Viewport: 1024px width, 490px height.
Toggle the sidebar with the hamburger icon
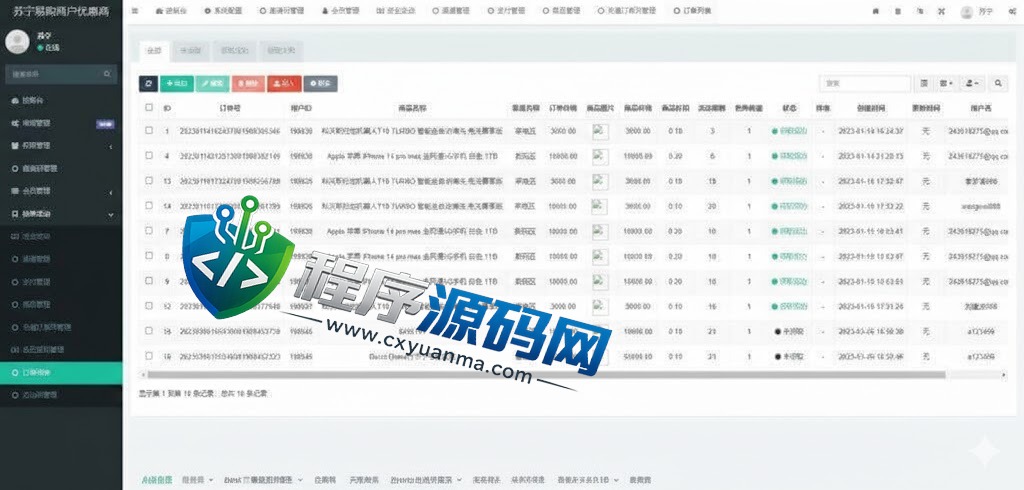[135, 11]
